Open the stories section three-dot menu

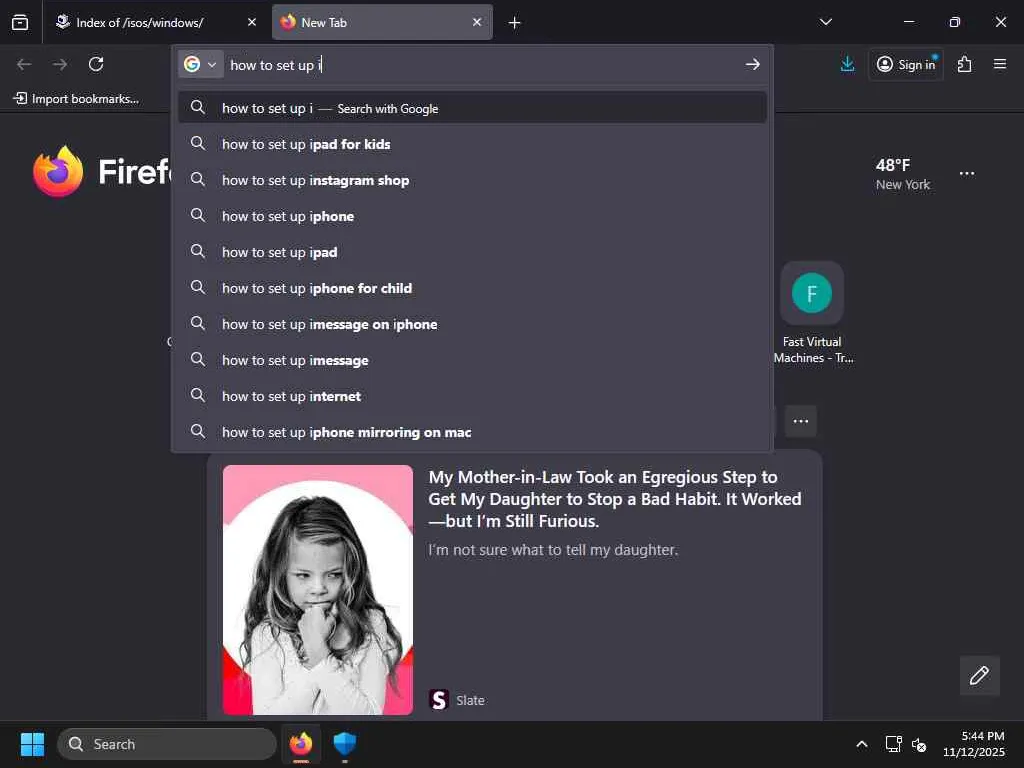[x=801, y=421]
